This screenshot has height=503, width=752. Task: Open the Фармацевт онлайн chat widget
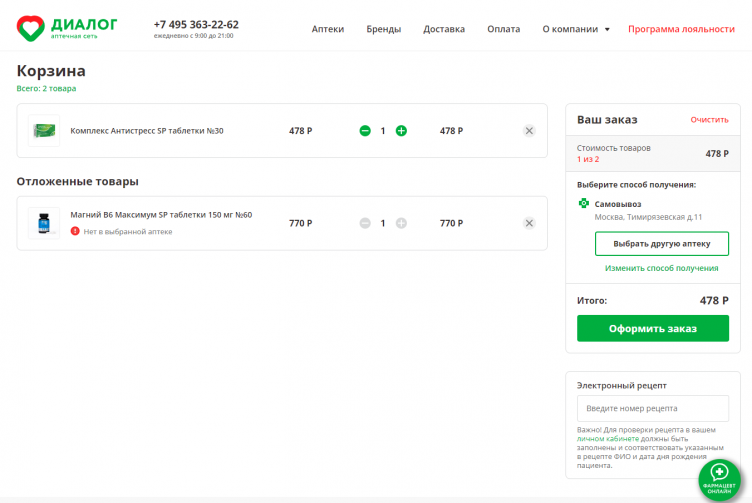click(x=719, y=477)
